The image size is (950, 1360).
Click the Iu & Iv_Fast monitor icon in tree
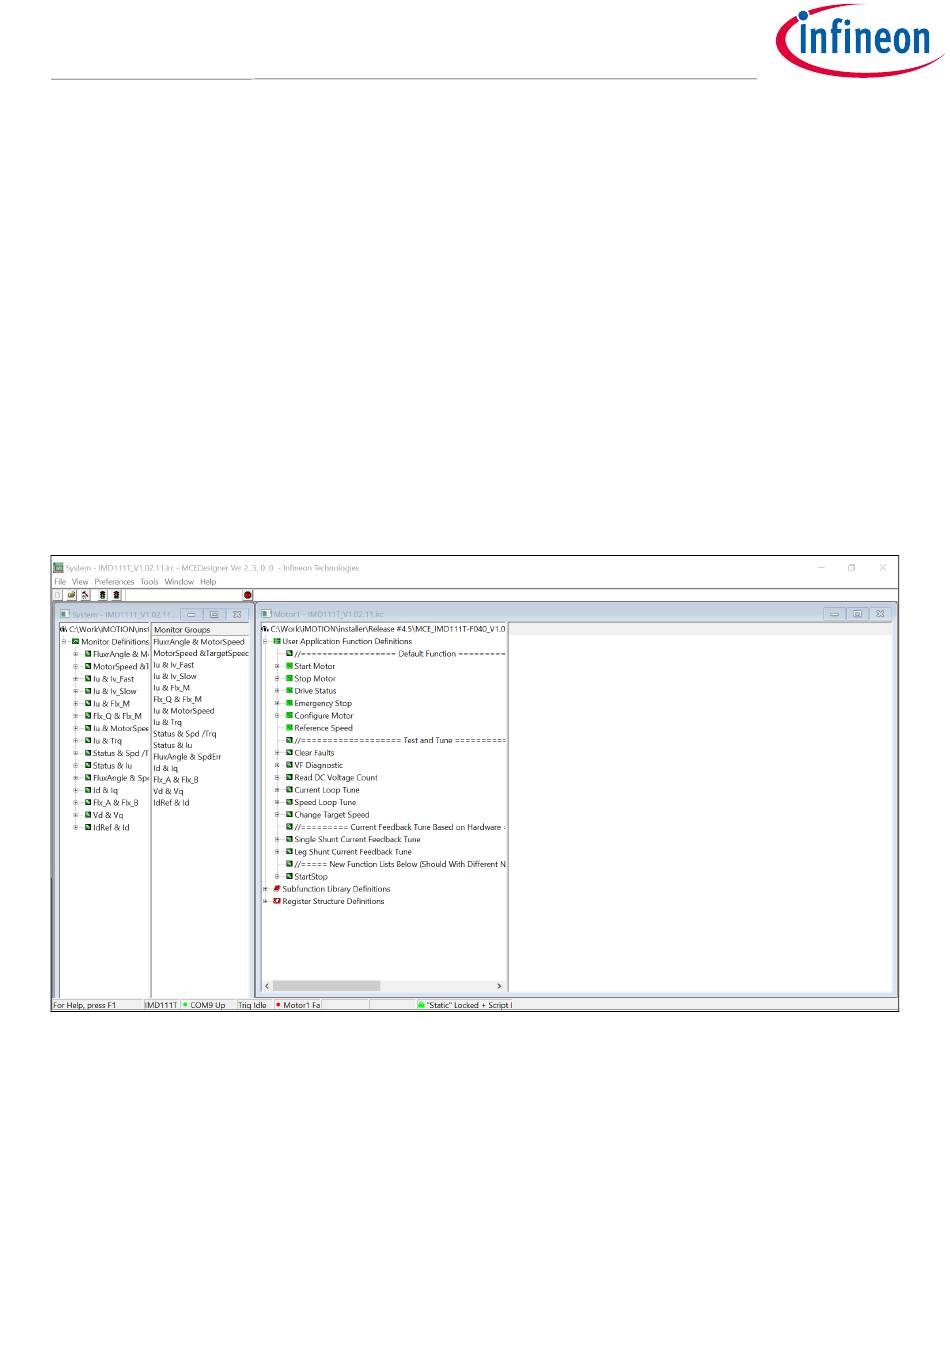(x=88, y=679)
